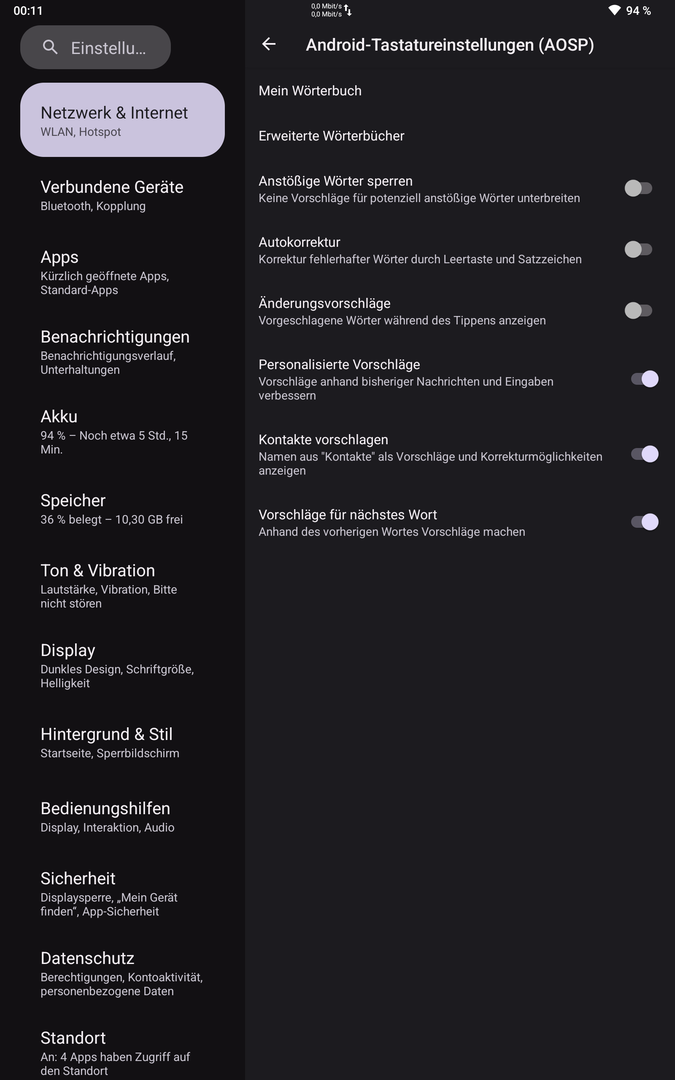
Task: Open Erweiterte Wörterbücher
Action: [x=331, y=136]
